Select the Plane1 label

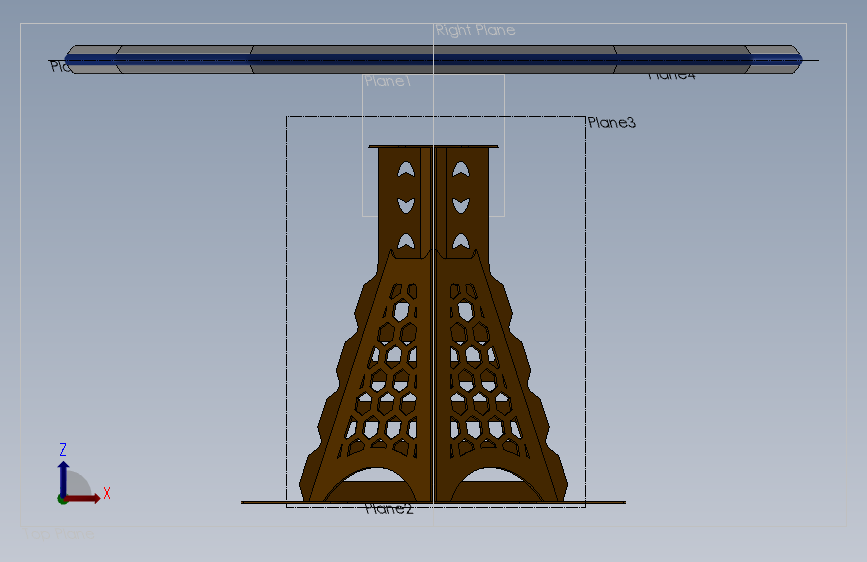click(x=388, y=81)
